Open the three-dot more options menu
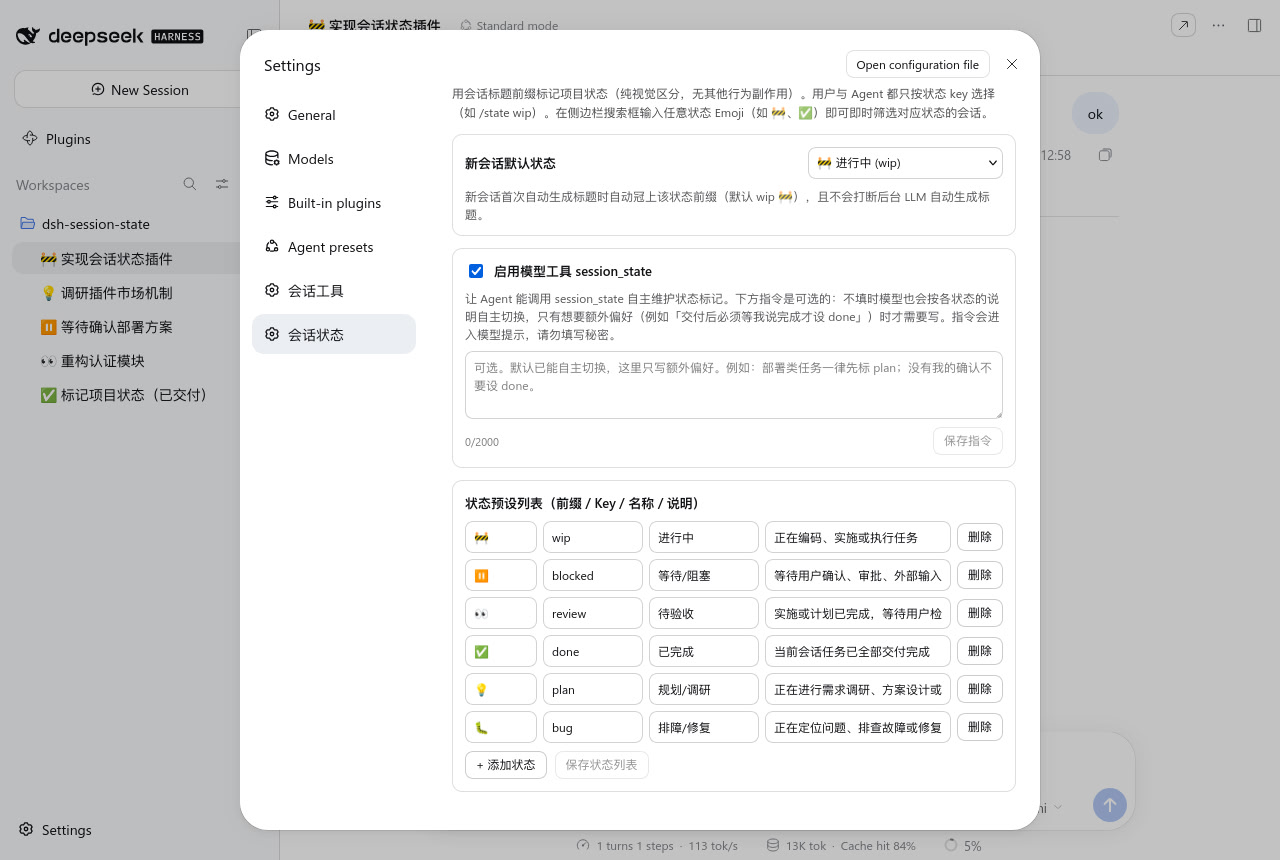Screen dimensions: 1280x860 tap(1218, 26)
